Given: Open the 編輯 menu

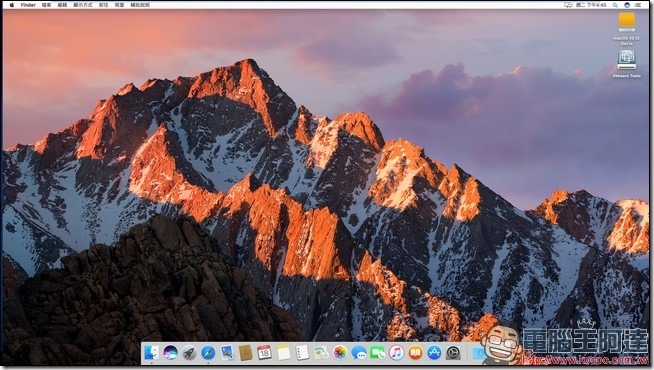Looking at the screenshot, I should coord(62,5).
